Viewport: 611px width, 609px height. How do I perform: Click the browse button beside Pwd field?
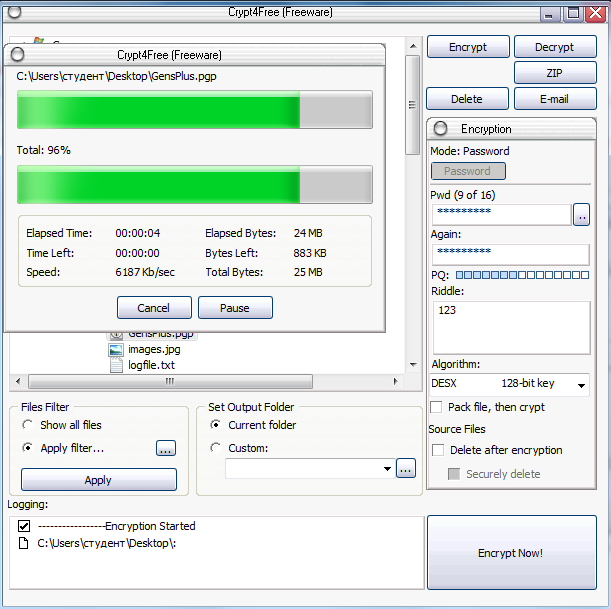pyautogui.click(x=581, y=215)
